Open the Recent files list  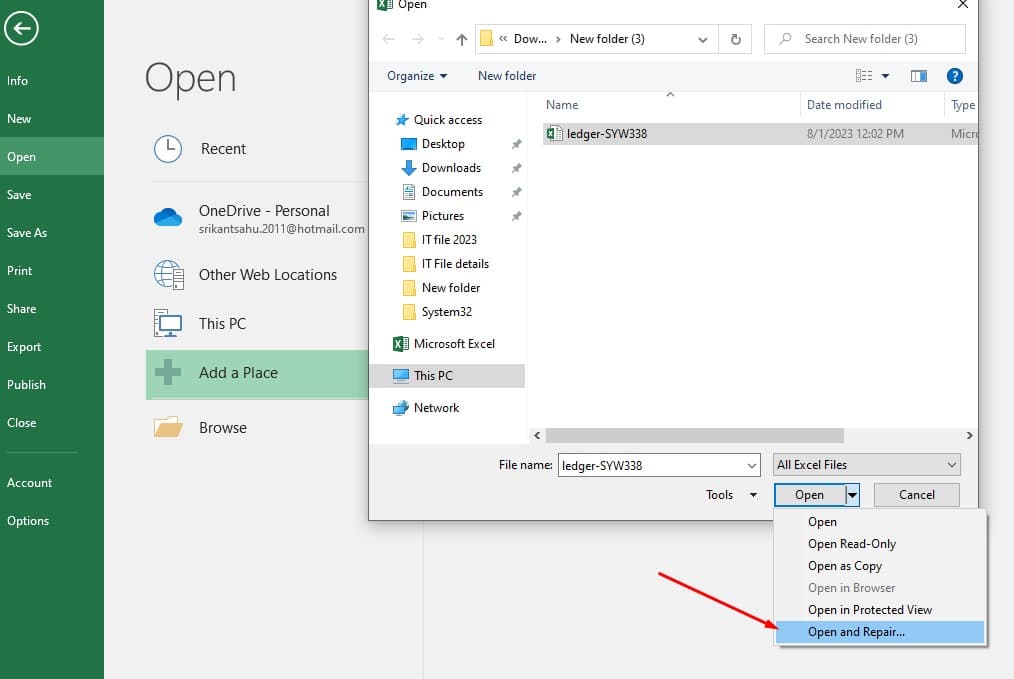click(x=222, y=149)
